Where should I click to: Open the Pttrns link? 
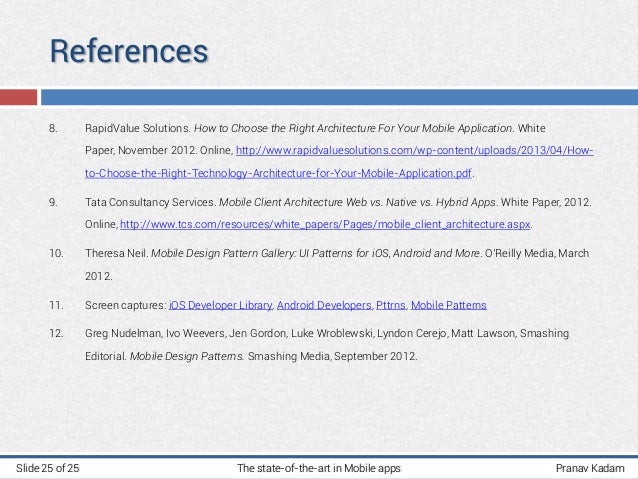(x=391, y=305)
